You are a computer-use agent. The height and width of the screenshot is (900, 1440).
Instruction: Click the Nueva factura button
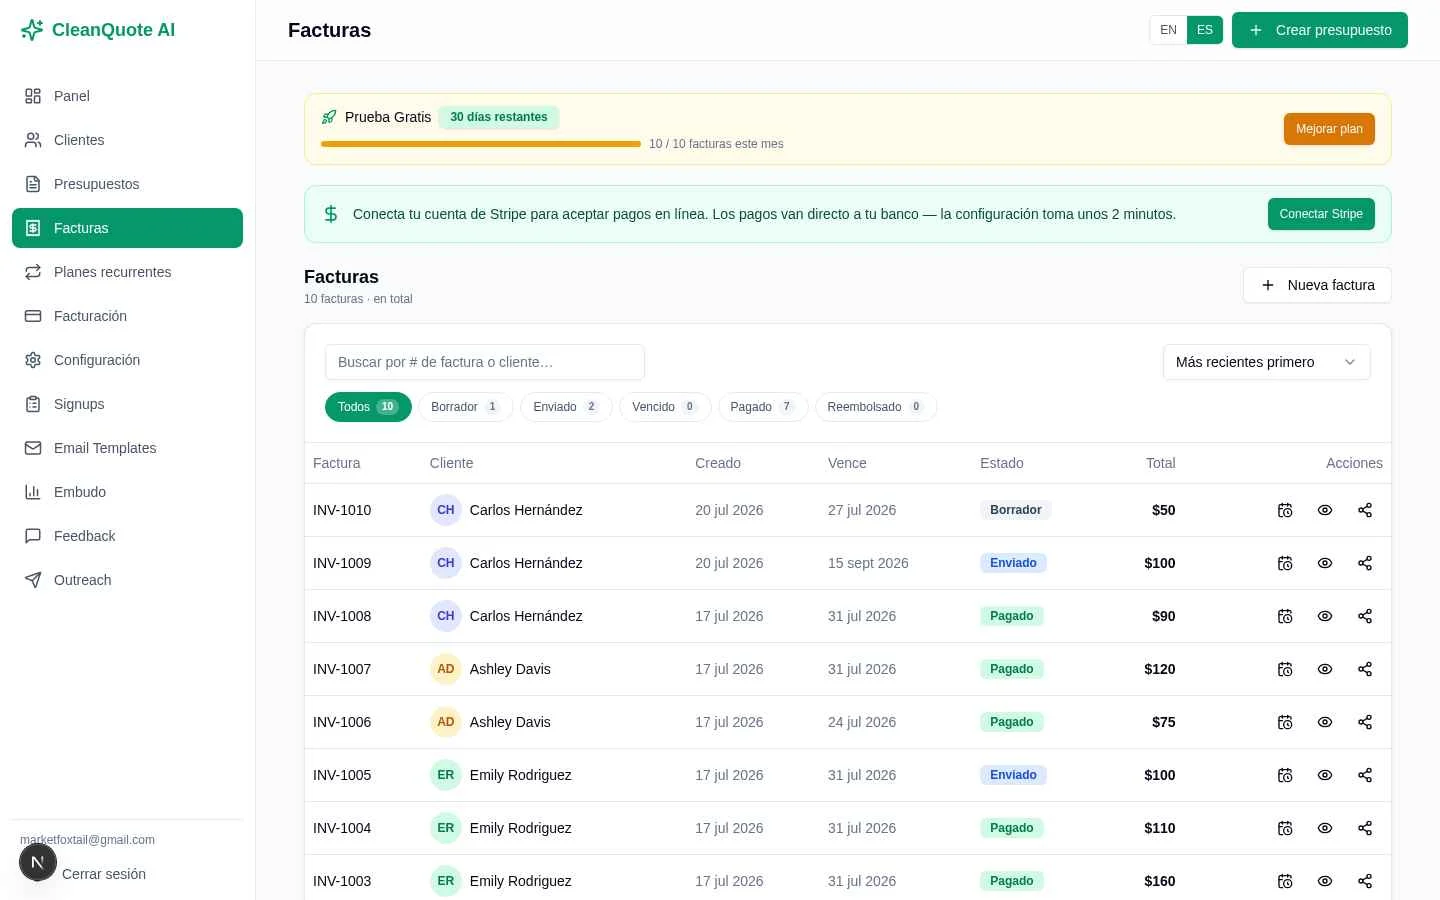click(x=1317, y=285)
